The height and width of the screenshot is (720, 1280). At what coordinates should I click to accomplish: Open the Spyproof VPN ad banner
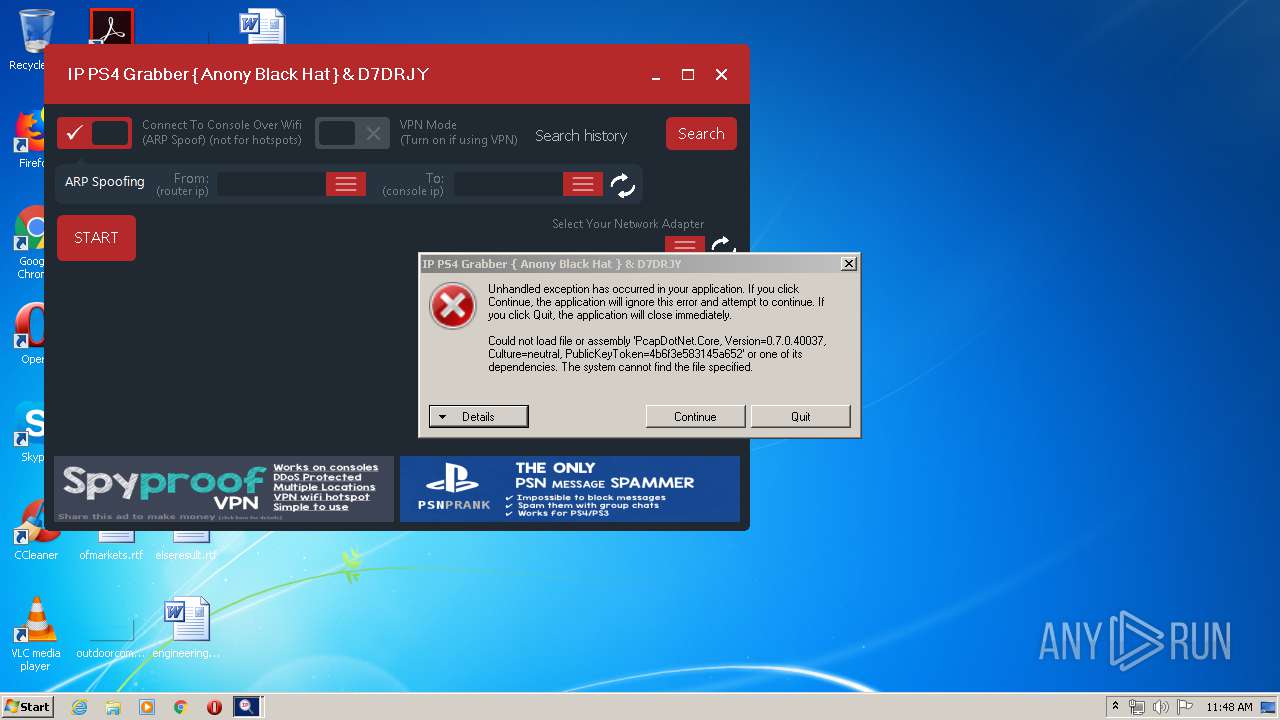point(224,489)
